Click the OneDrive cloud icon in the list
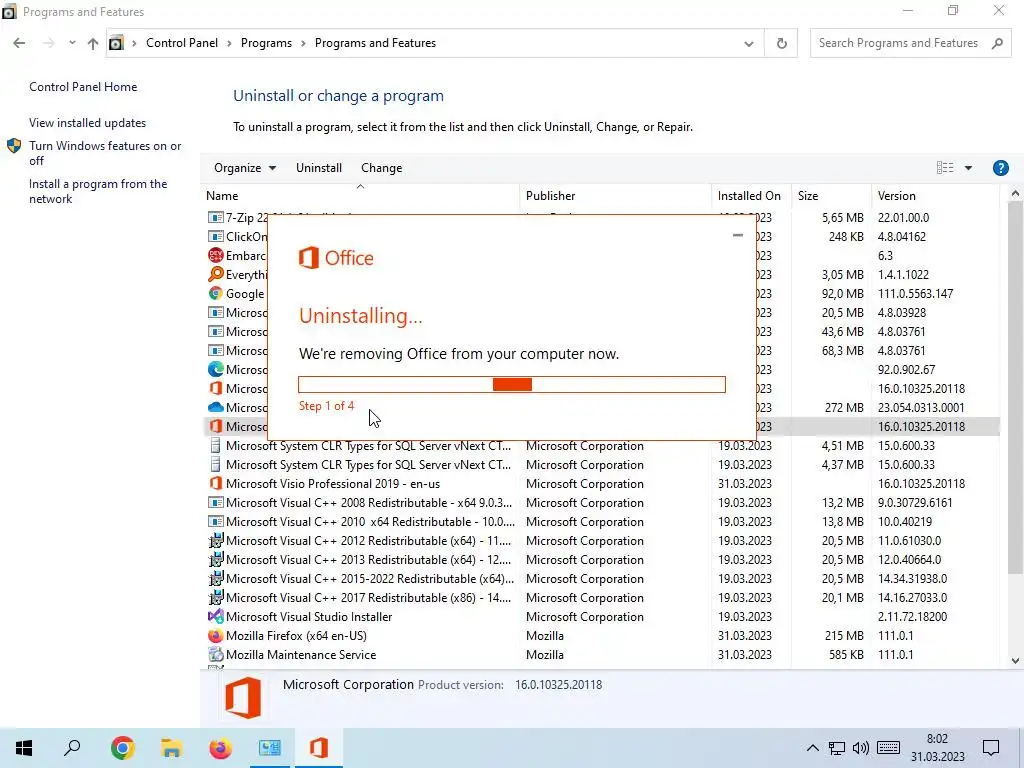This screenshot has width=1024, height=768. tap(215, 408)
